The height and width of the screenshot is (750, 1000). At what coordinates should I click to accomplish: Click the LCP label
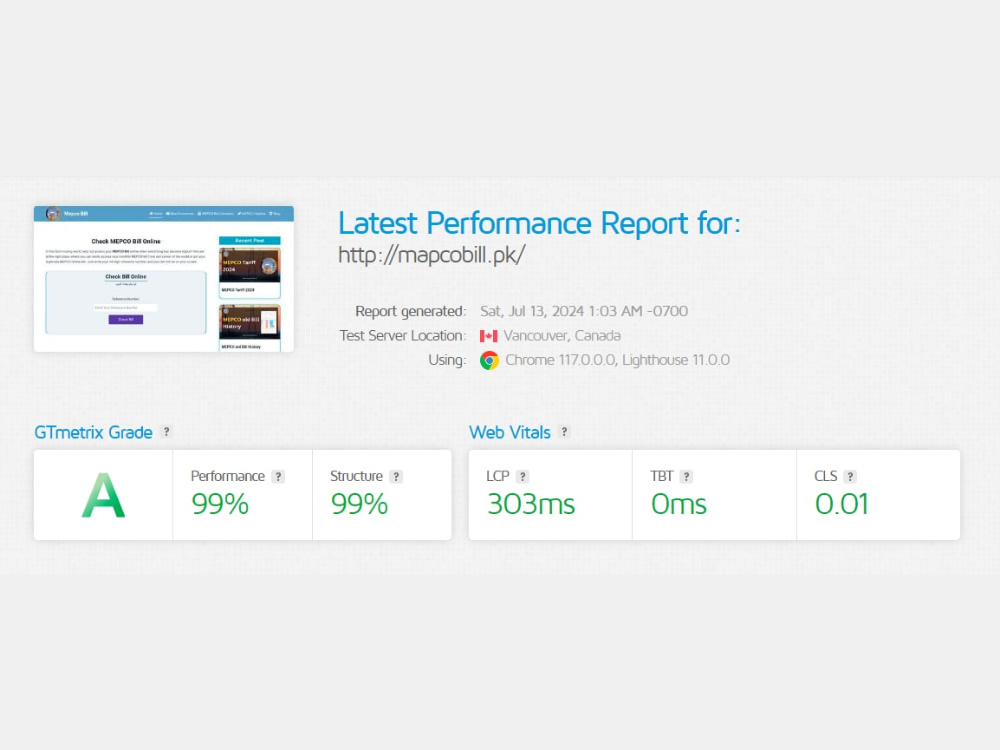[497, 476]
